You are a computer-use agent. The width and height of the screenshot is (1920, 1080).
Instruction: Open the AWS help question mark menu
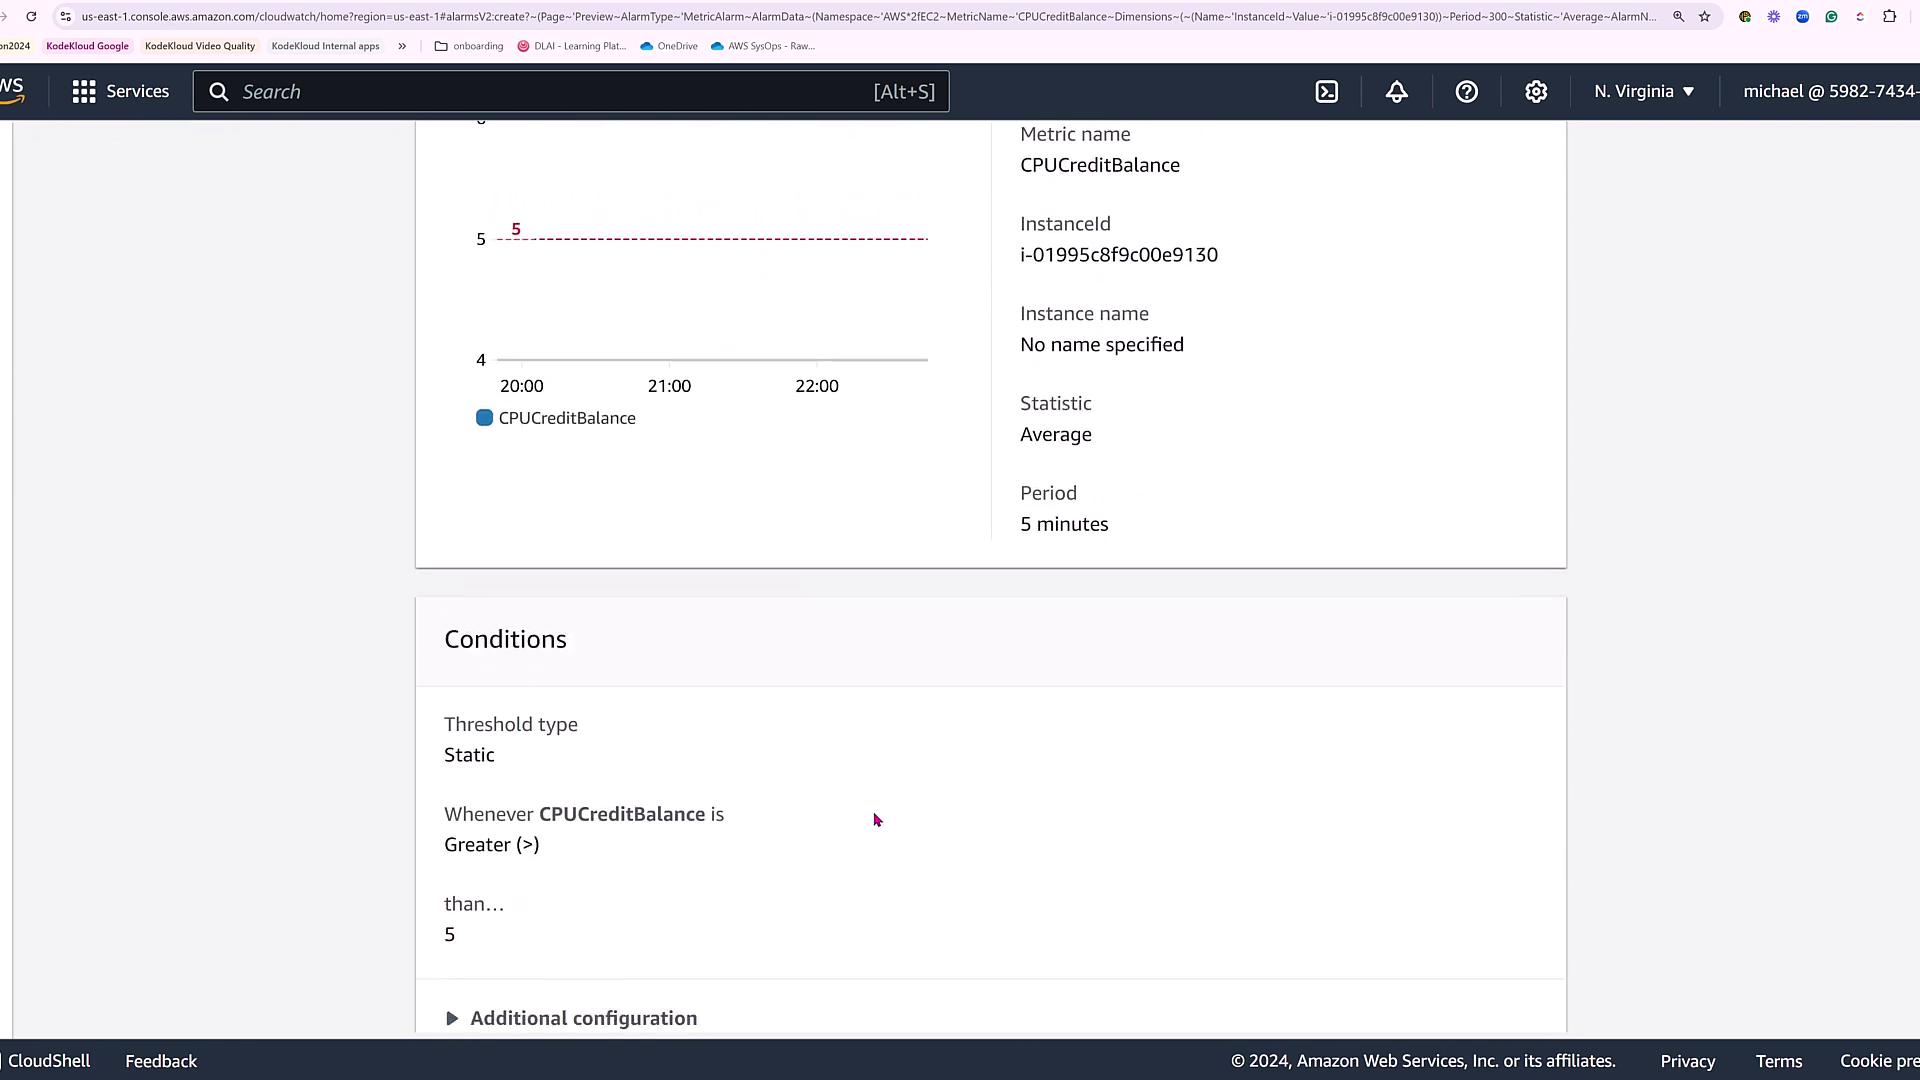pos(1466,92)
